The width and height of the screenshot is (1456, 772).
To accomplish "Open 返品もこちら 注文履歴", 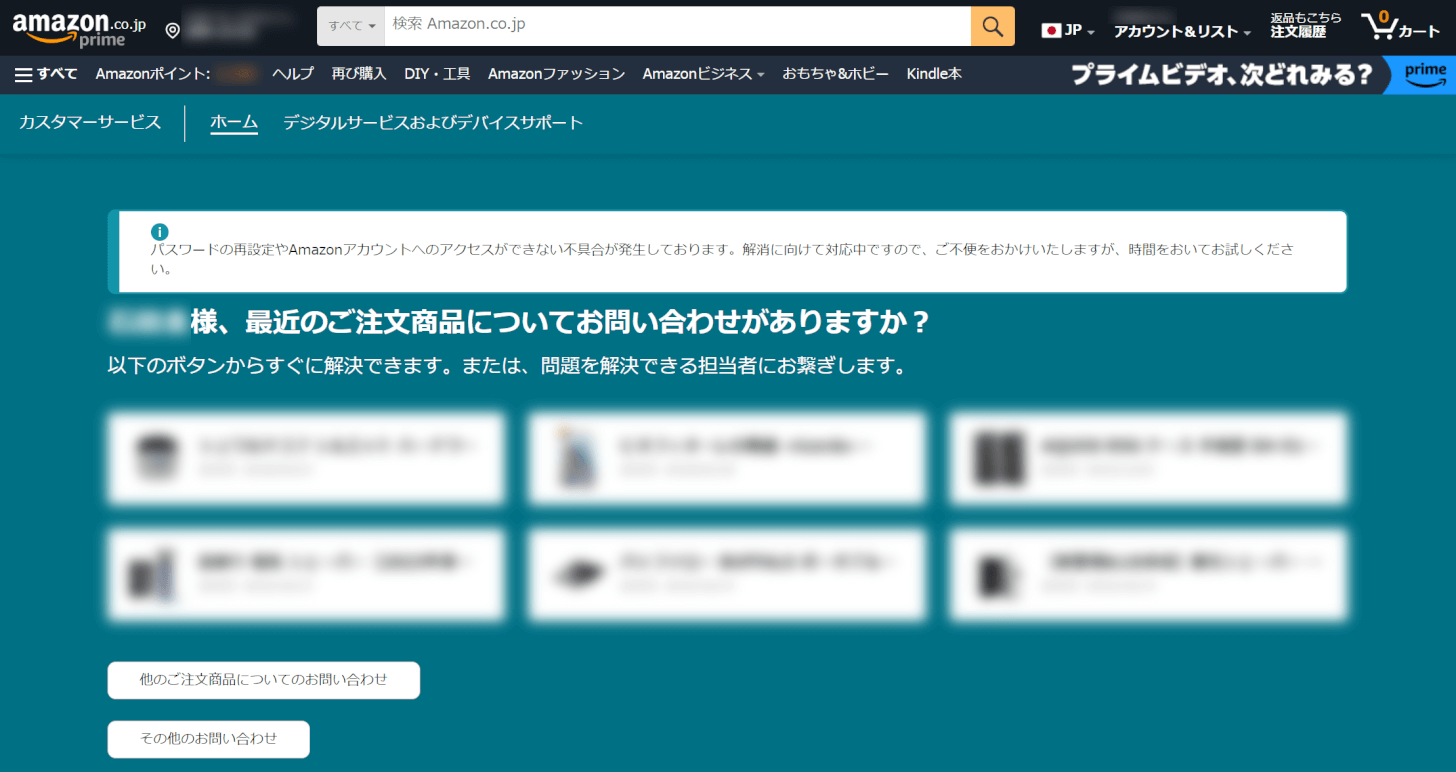I will 1305,25.
